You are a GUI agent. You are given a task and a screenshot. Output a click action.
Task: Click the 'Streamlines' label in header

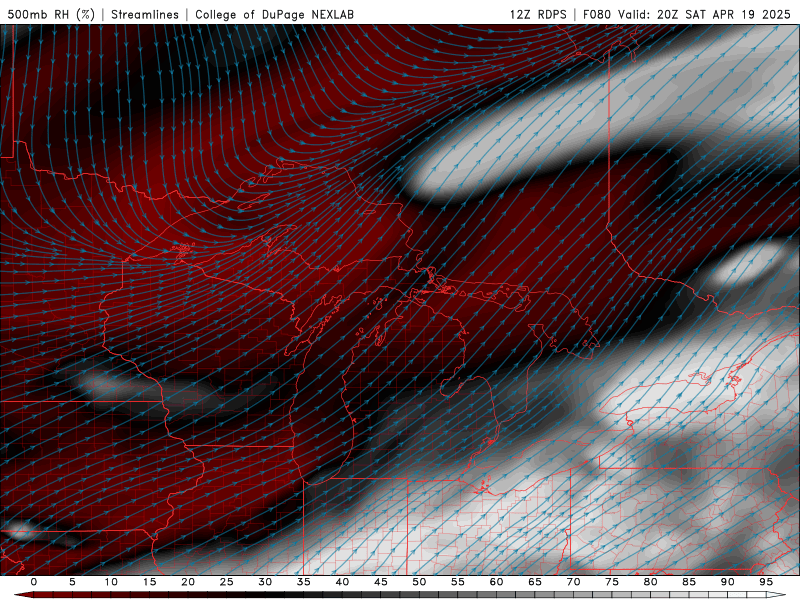(x=145, y=14)
